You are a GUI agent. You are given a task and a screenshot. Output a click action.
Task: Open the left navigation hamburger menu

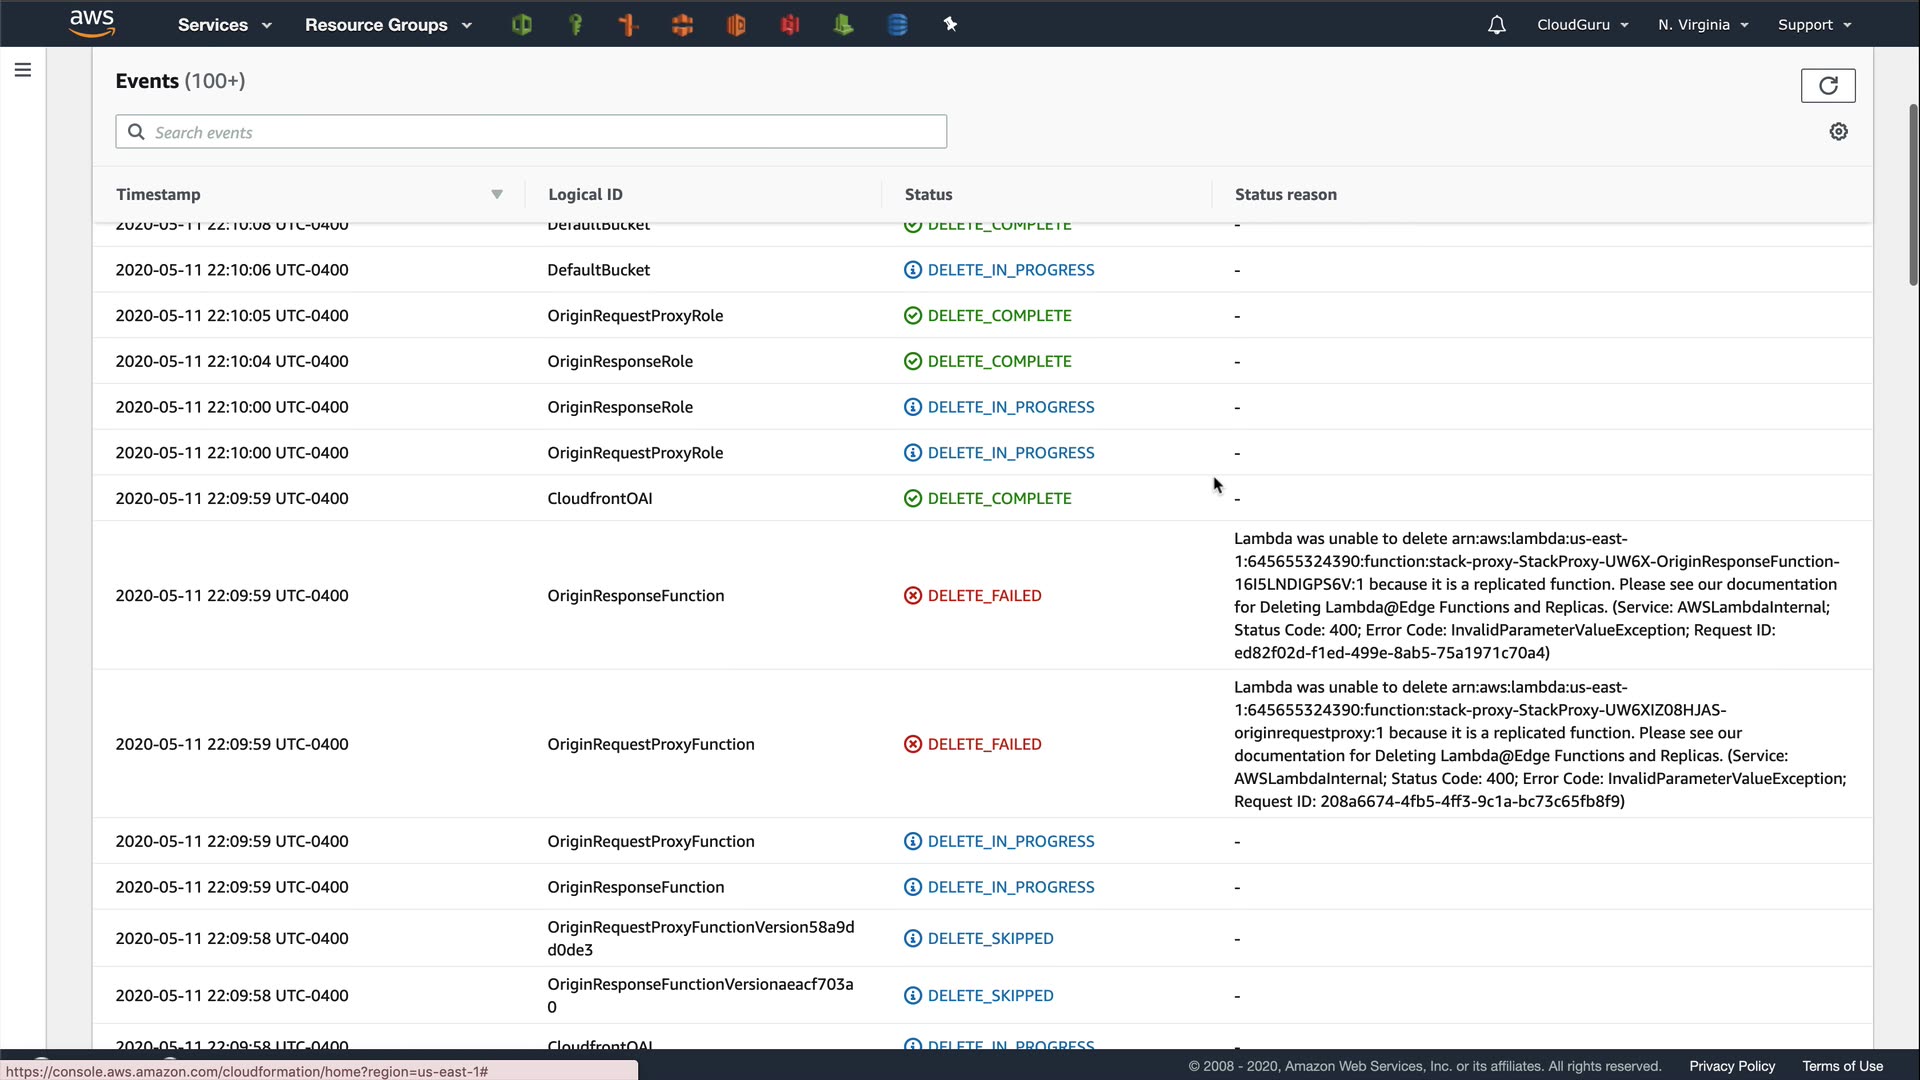pos(23,70)
